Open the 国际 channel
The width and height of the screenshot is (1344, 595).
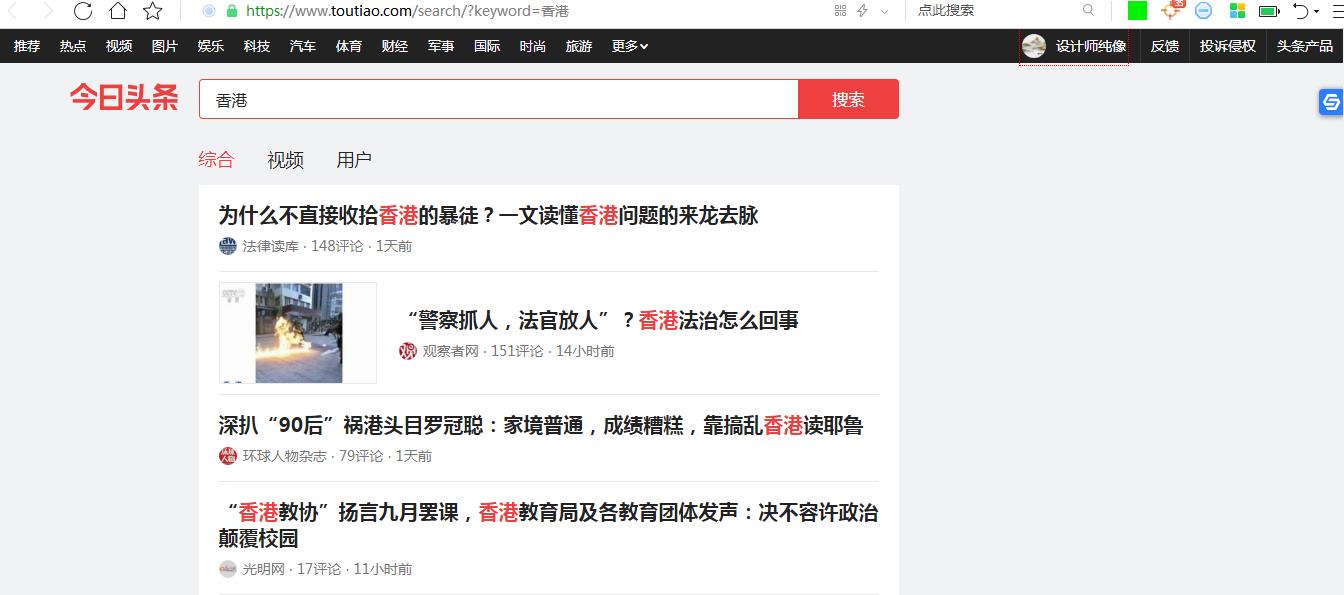click(x=487, y=46)
